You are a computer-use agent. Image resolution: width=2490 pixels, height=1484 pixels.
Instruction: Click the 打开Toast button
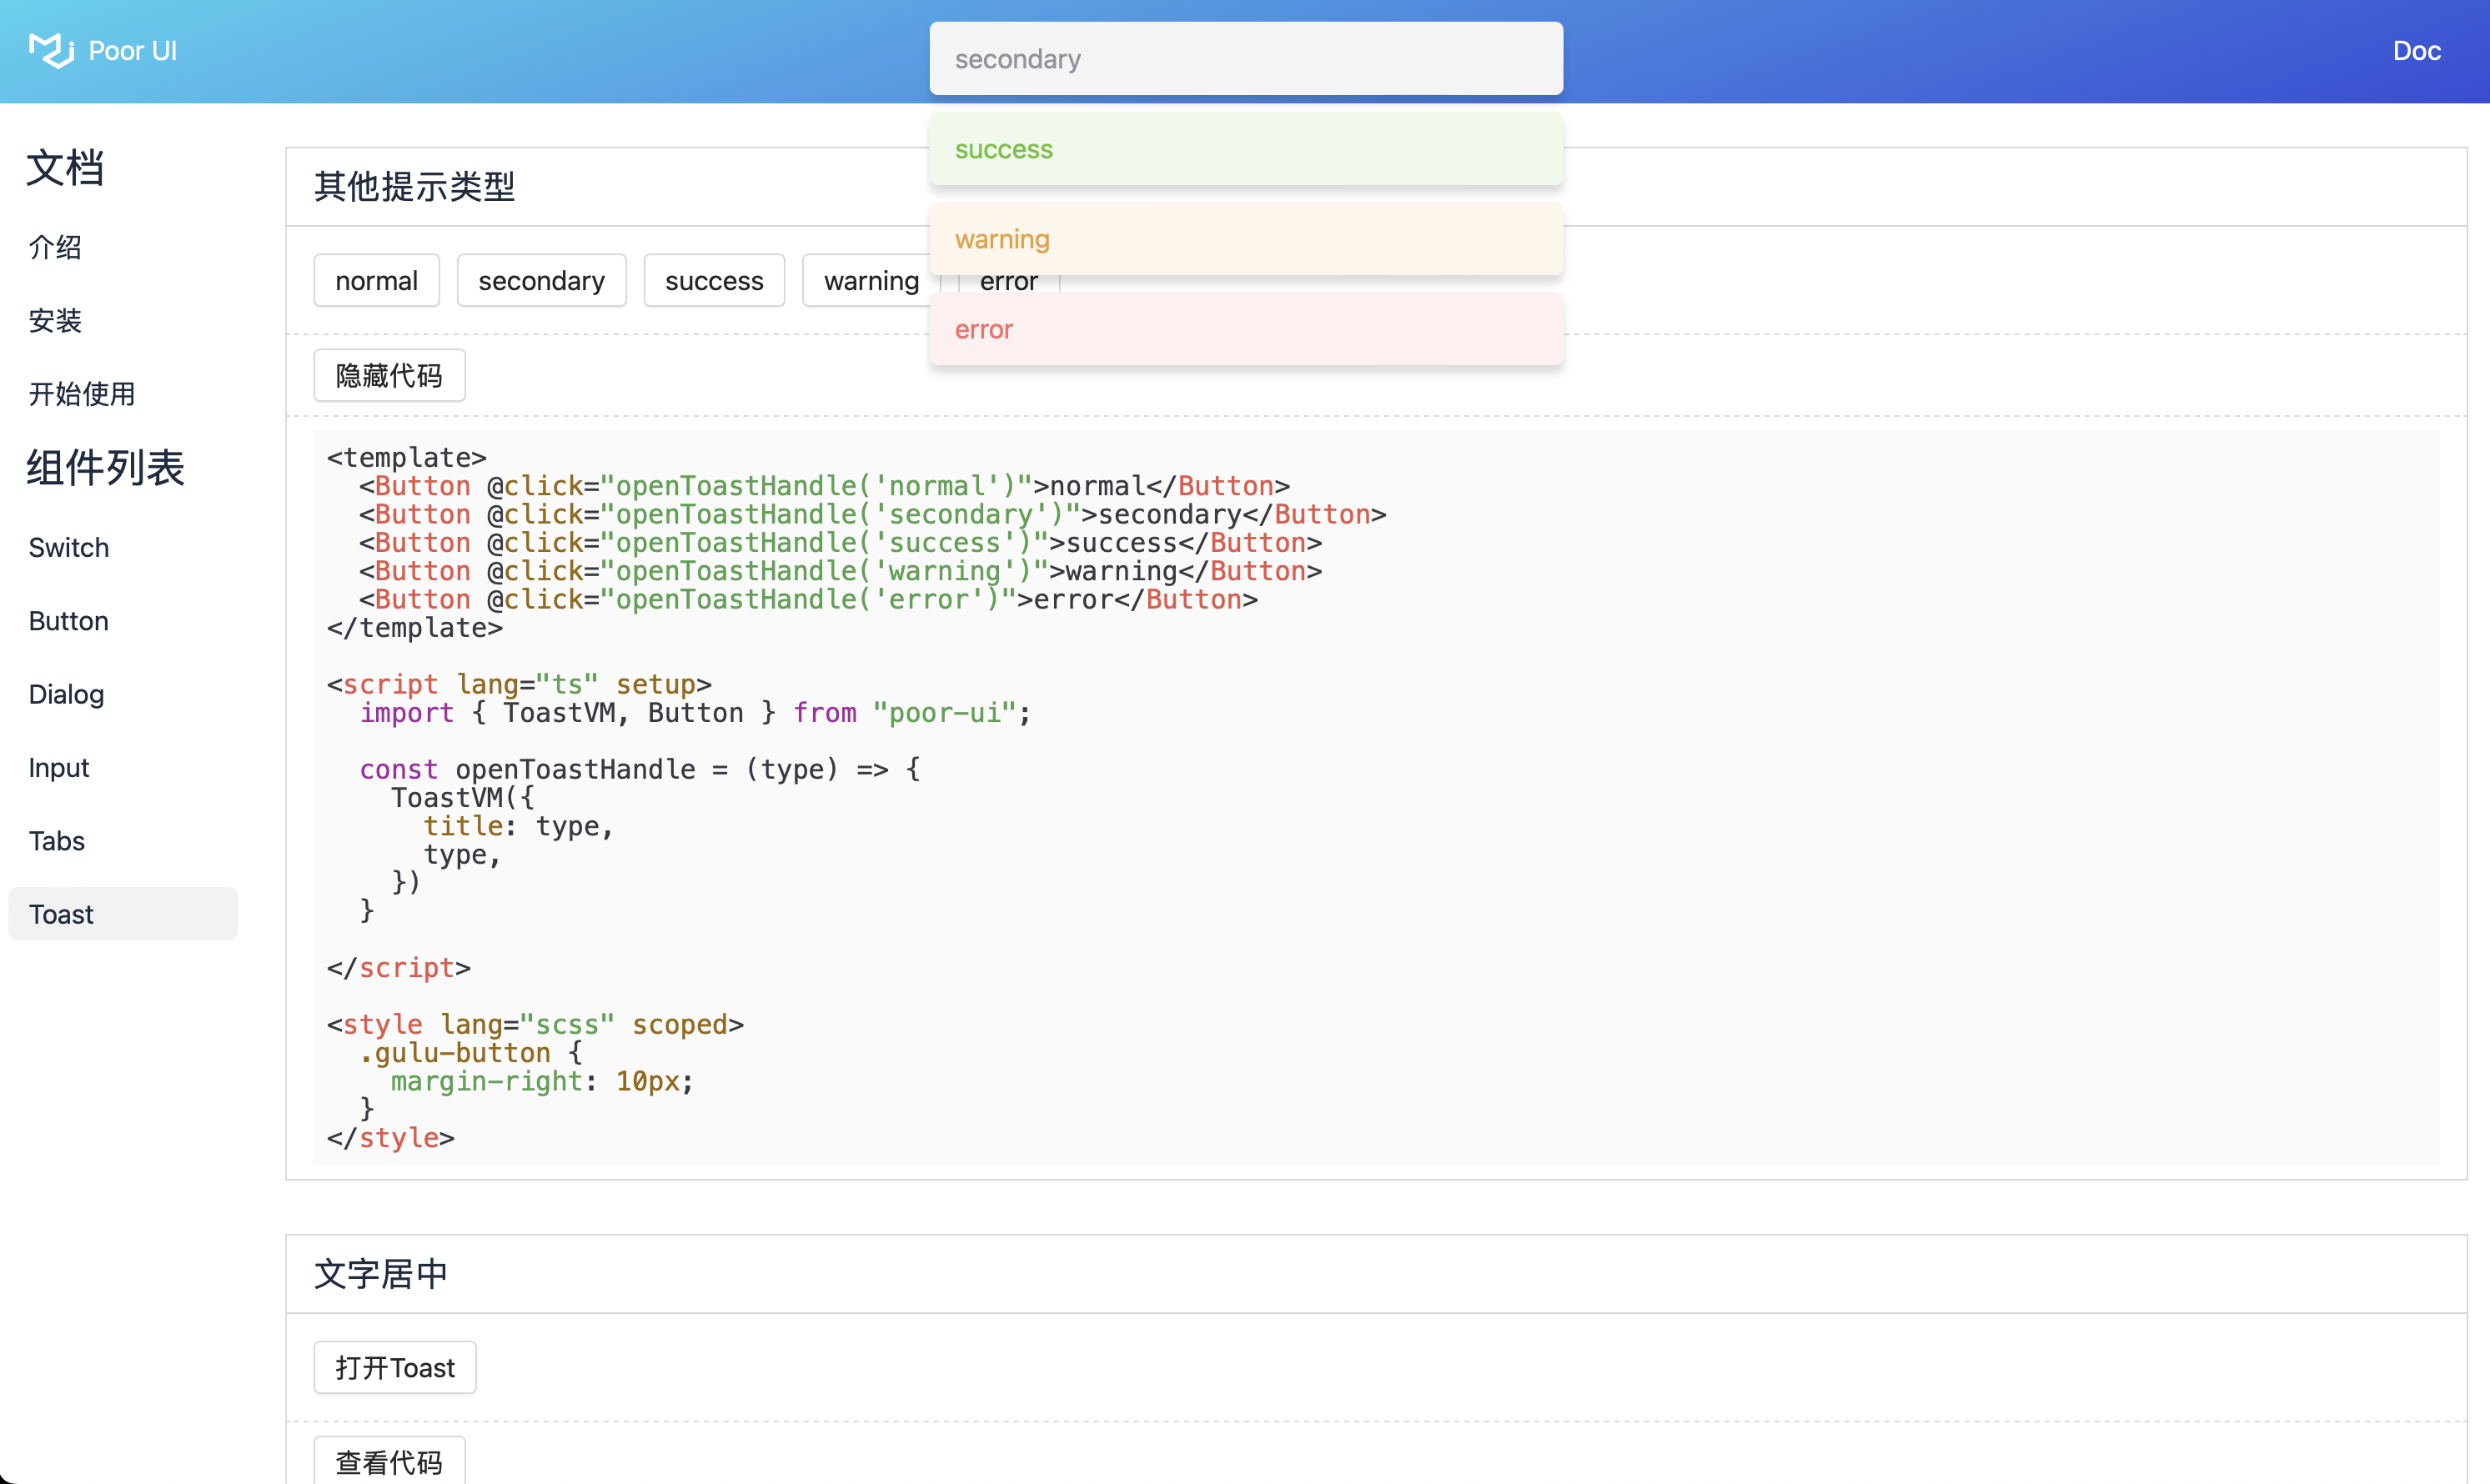pyautogui.click(x=395, y=1367)
